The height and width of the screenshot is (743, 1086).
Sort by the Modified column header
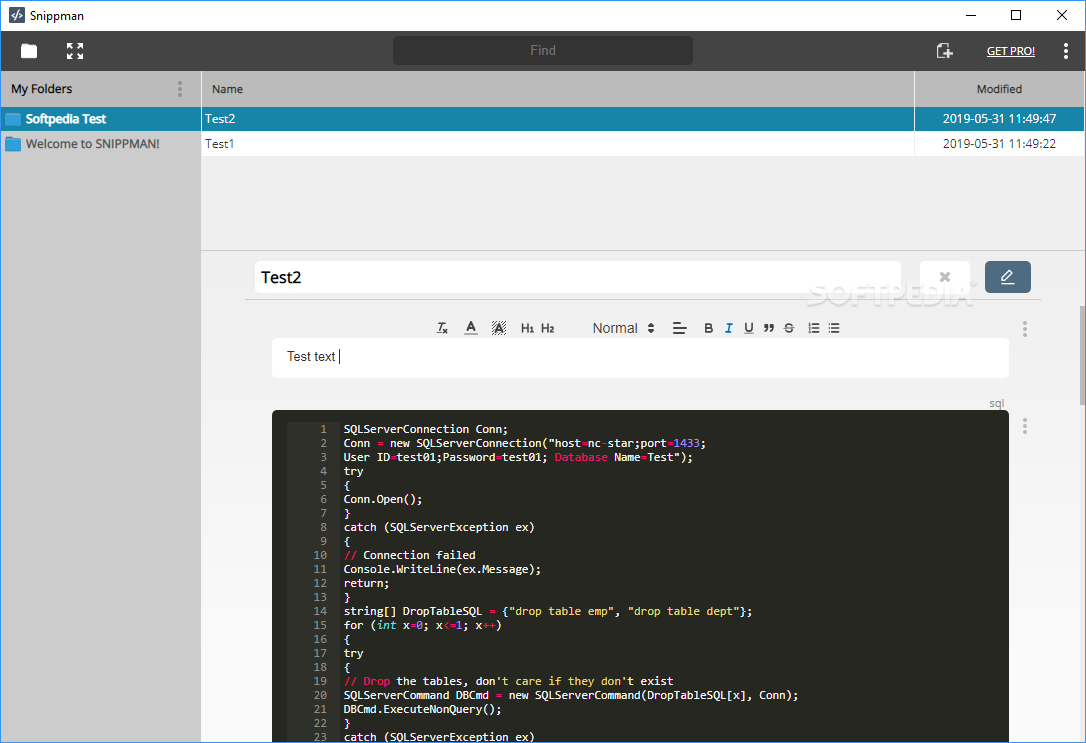999,89
